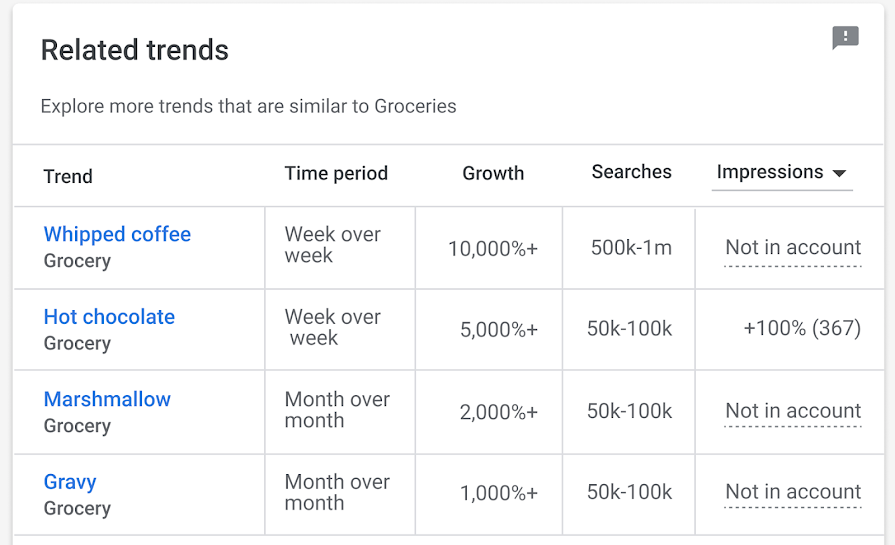
Task: Click the Trend column header
Action: (68, 177)
